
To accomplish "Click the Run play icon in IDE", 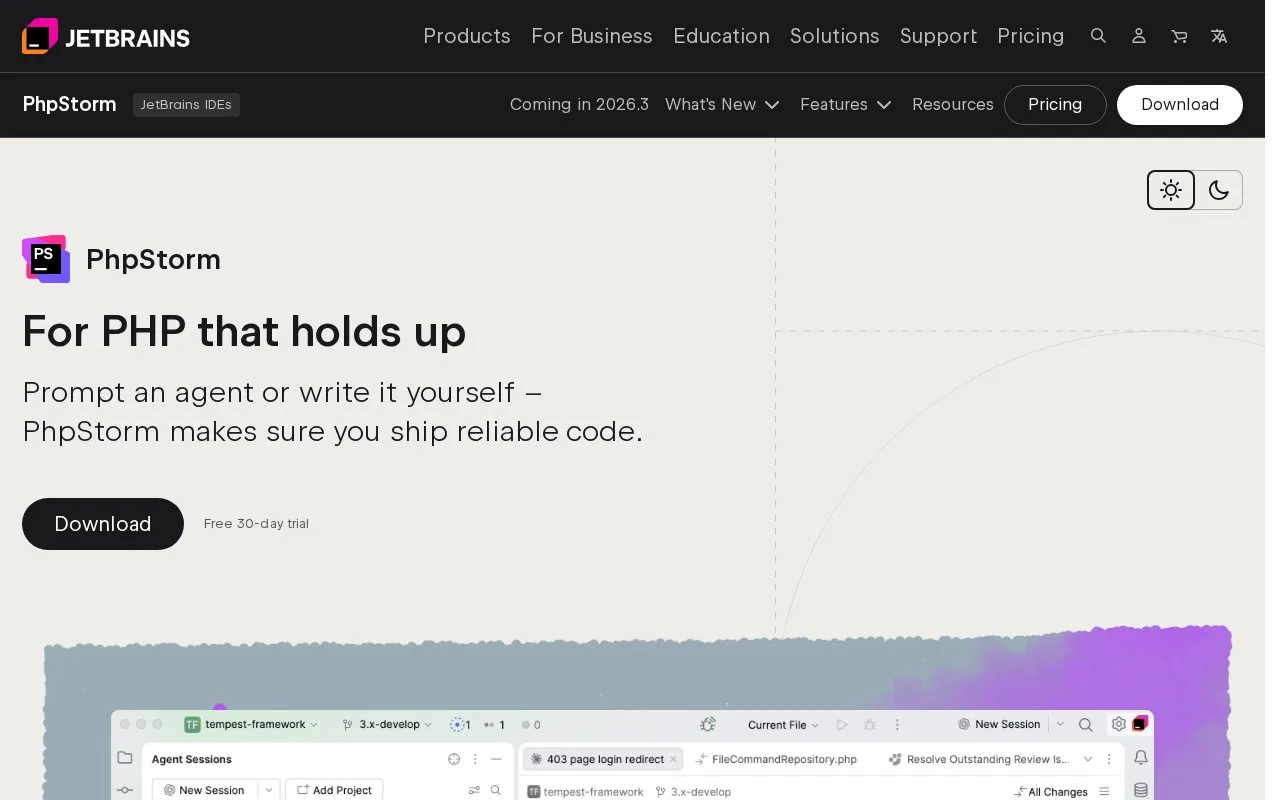I will coord(842,725).
